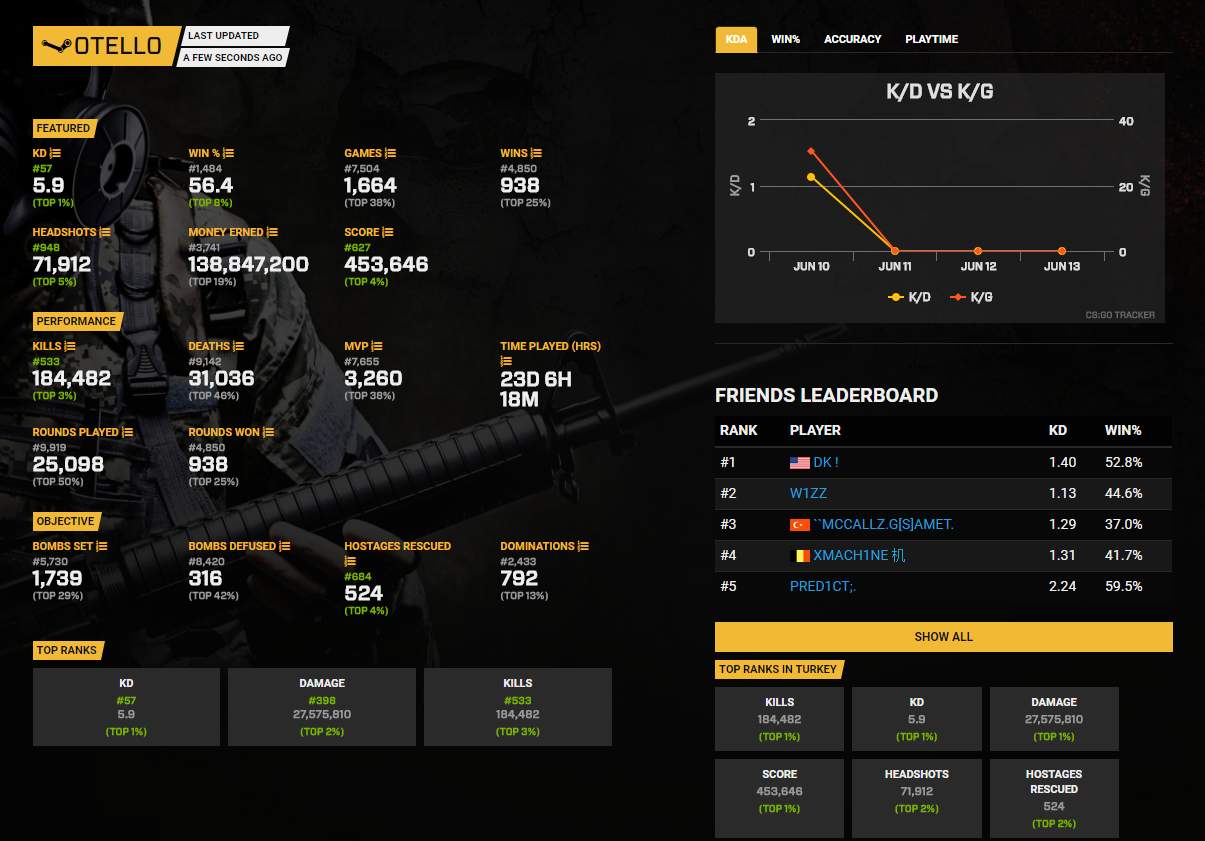
Task: Click HEADSHOTS card in Top Ranks in Turkey
Action: point(917,798)
